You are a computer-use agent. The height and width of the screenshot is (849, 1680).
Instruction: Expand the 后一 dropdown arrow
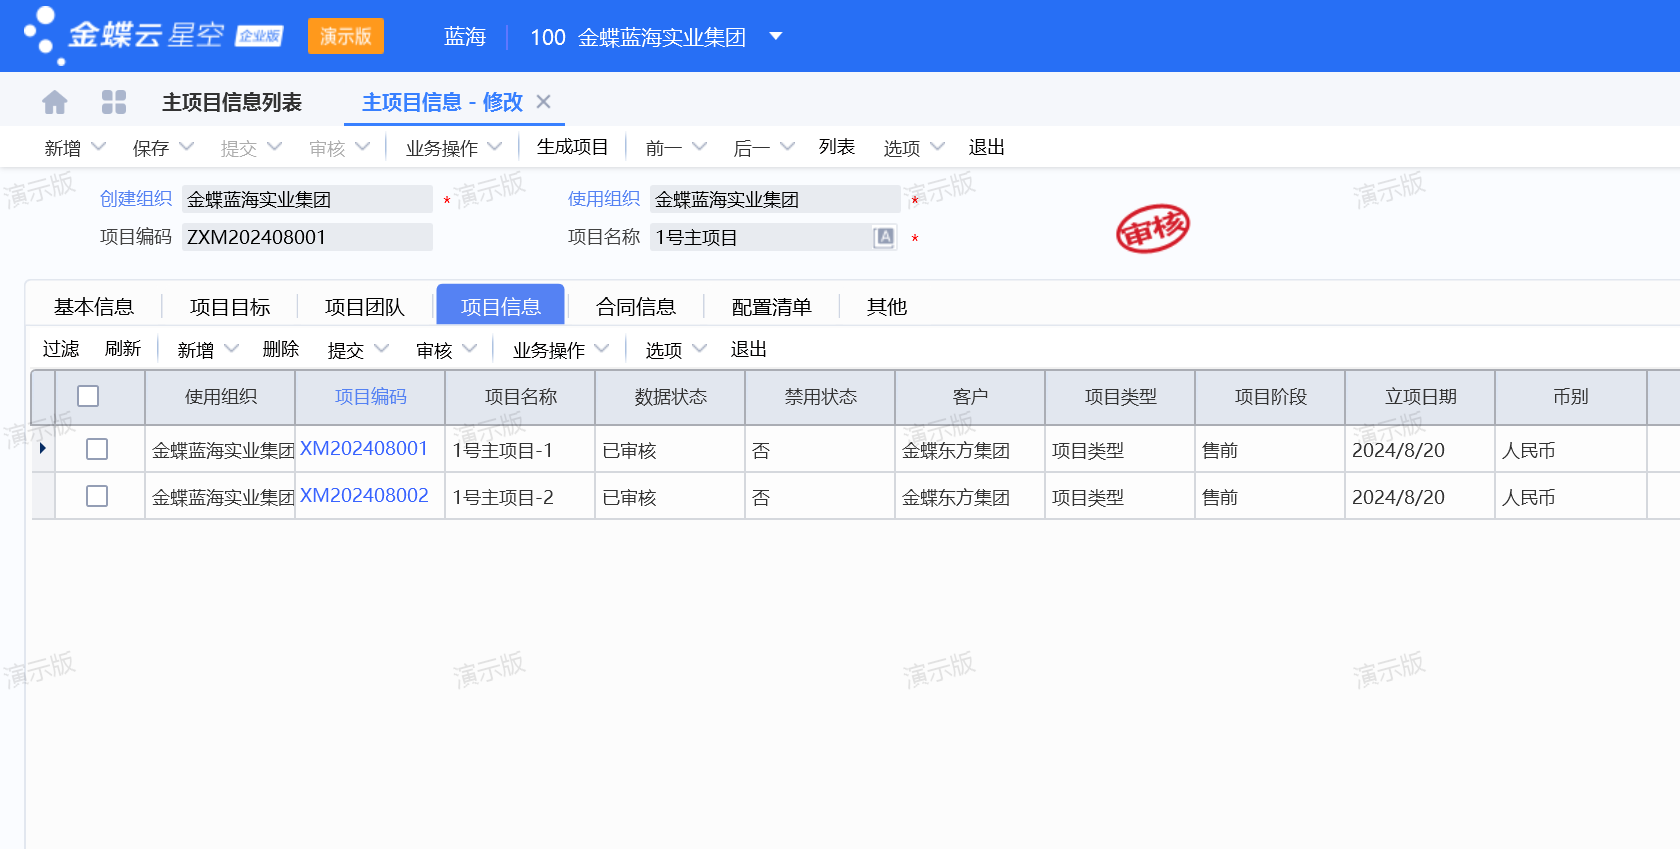(787, 147)
